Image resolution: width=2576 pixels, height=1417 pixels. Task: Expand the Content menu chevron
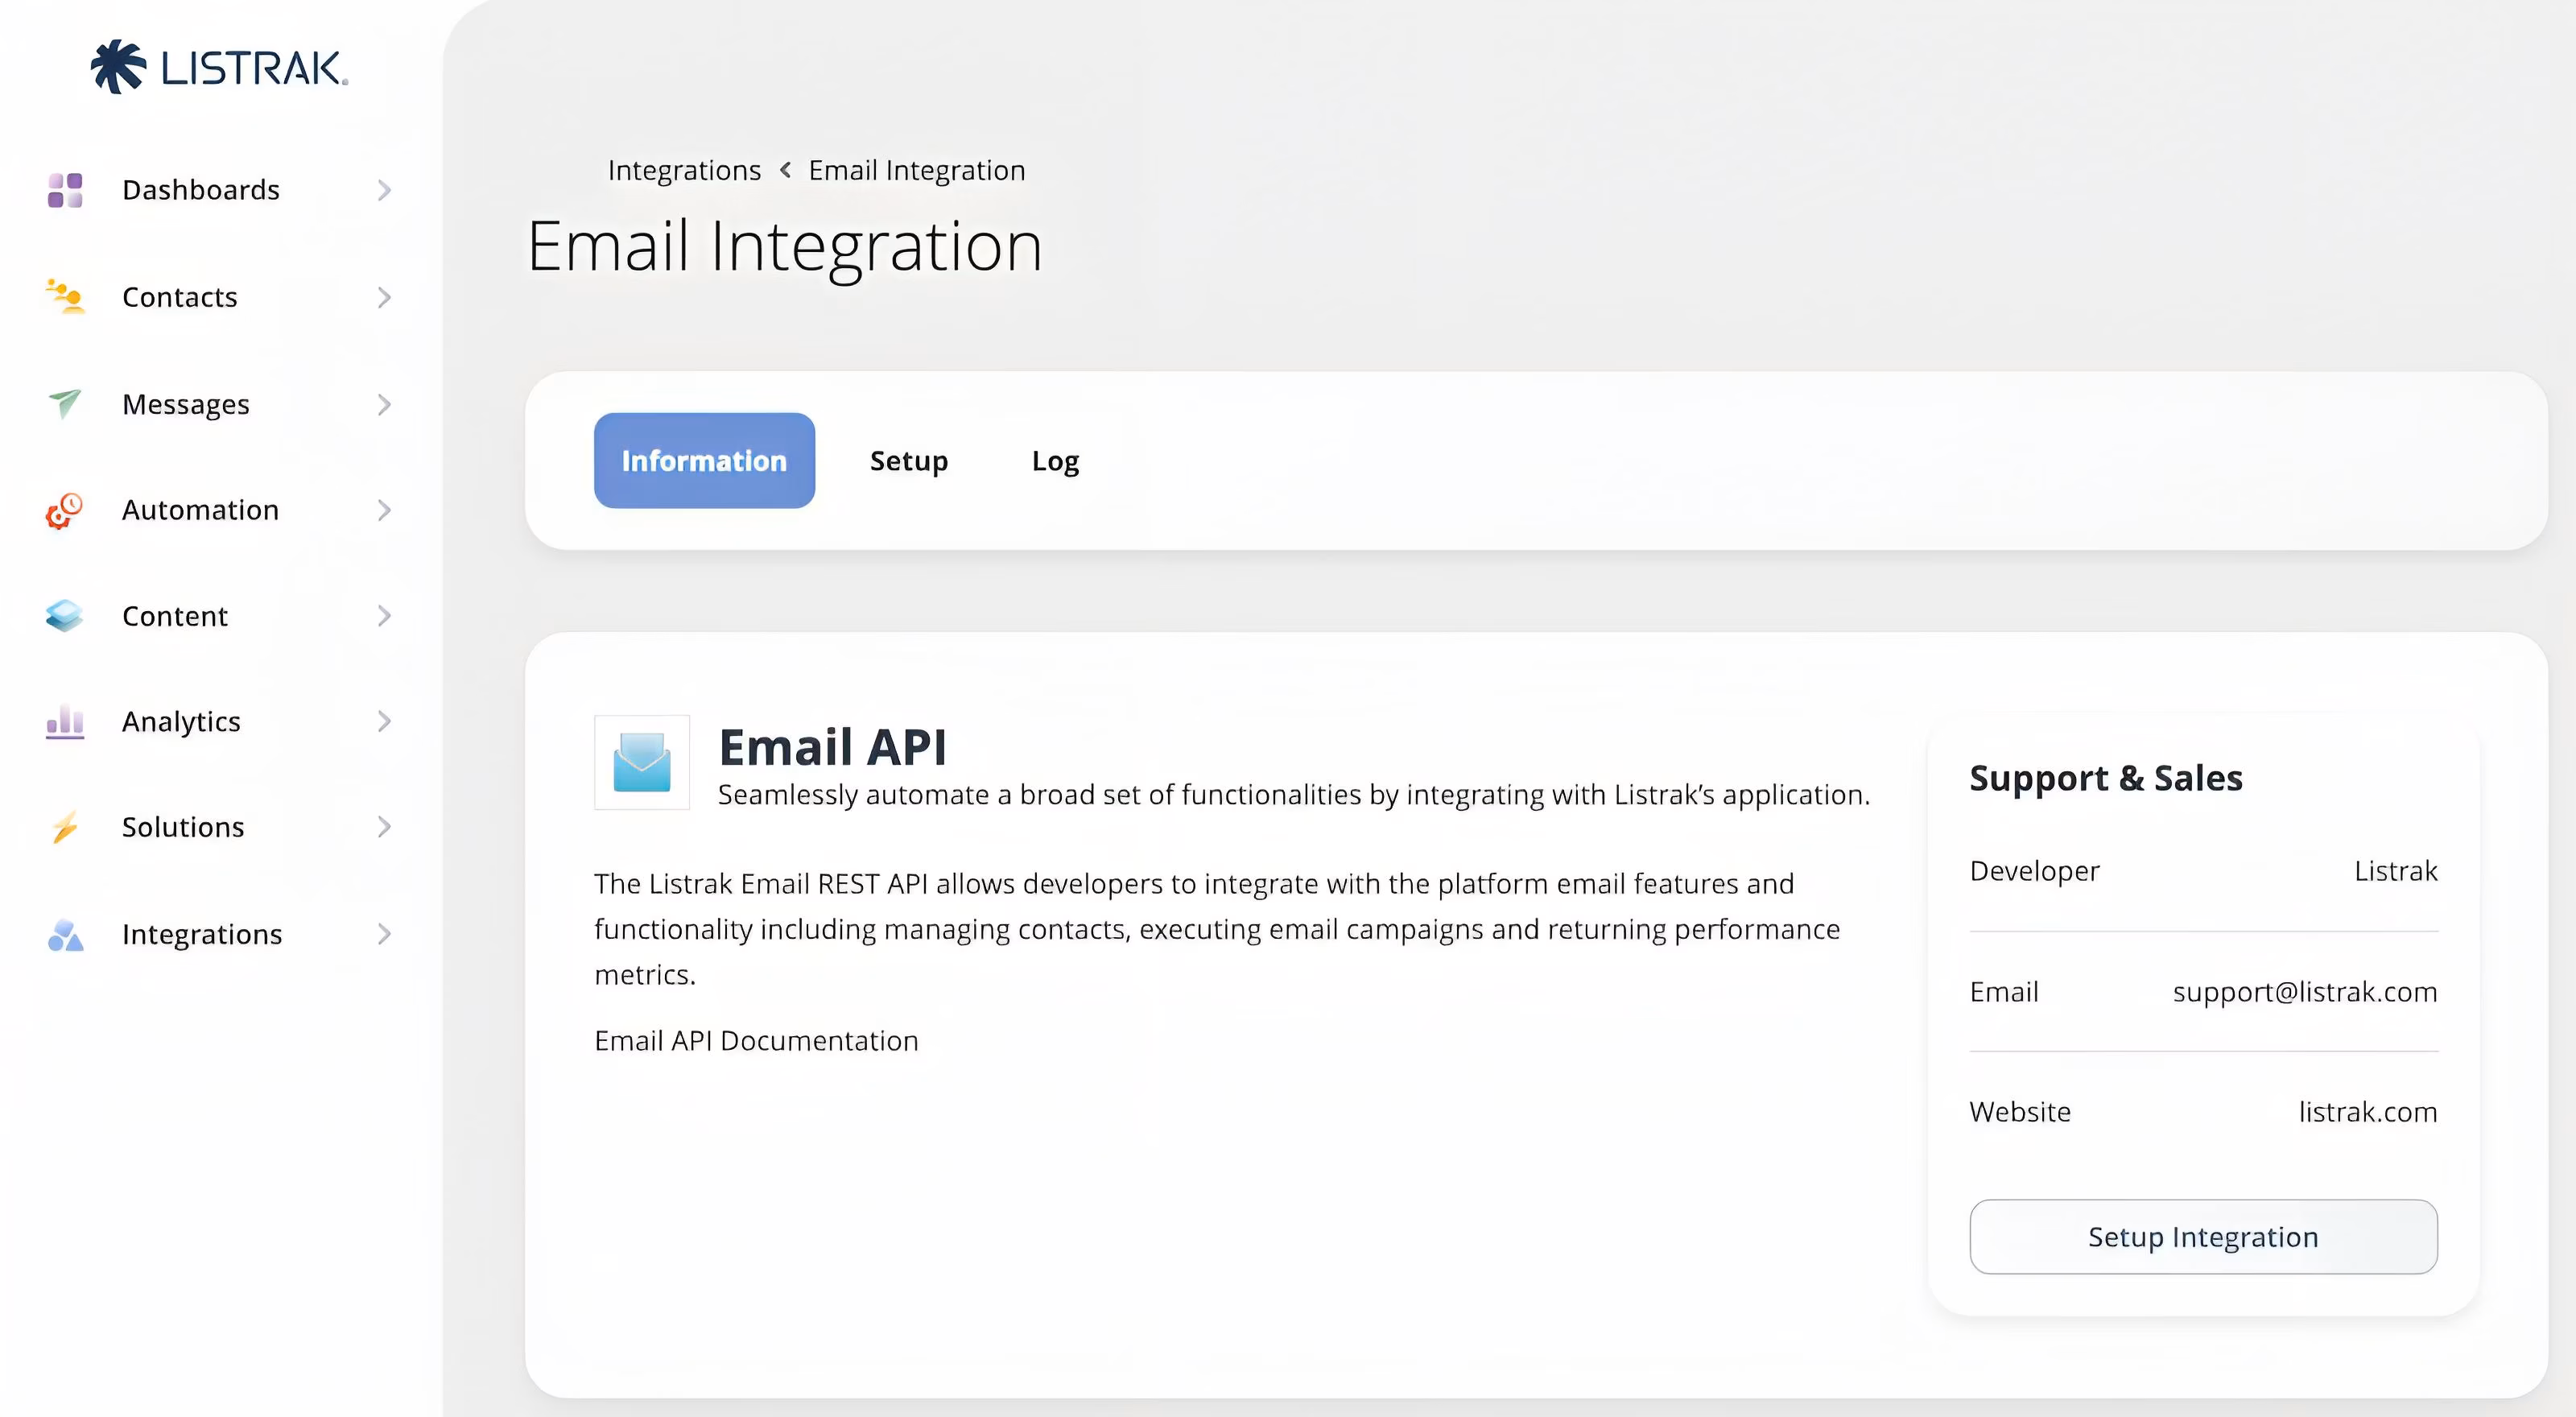[384, 616]
